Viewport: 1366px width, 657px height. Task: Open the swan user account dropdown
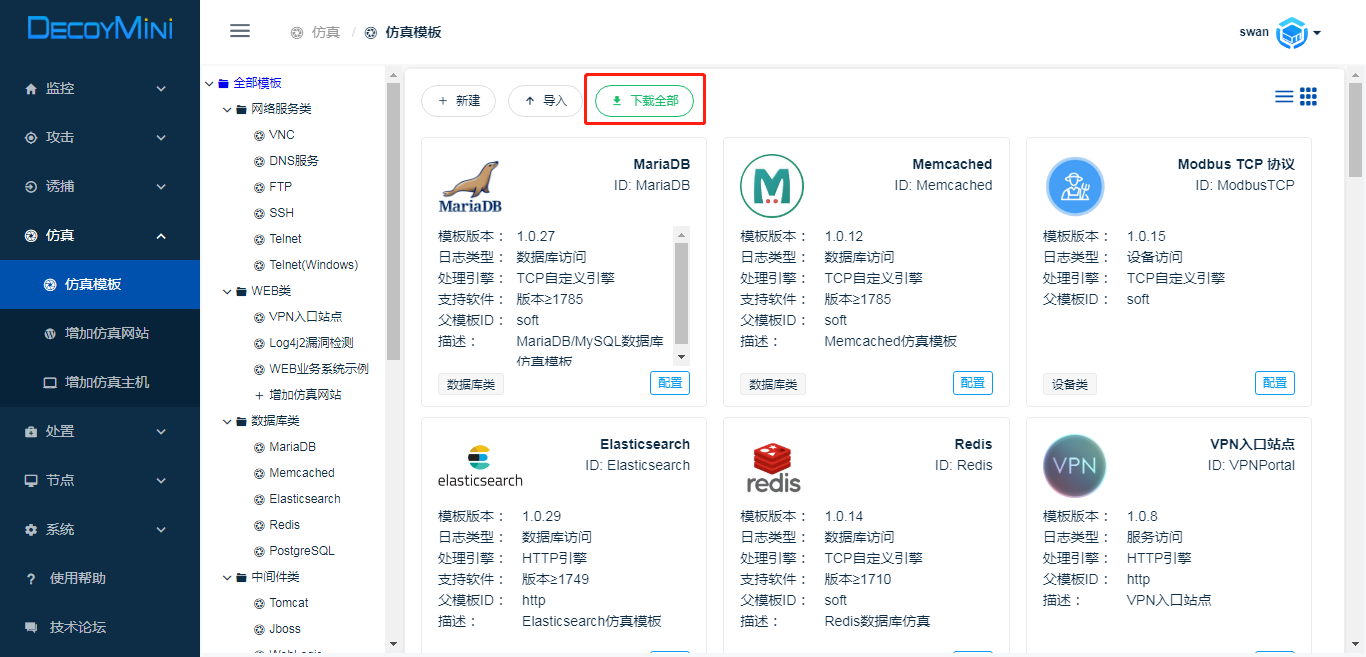tap(1281, 32)
